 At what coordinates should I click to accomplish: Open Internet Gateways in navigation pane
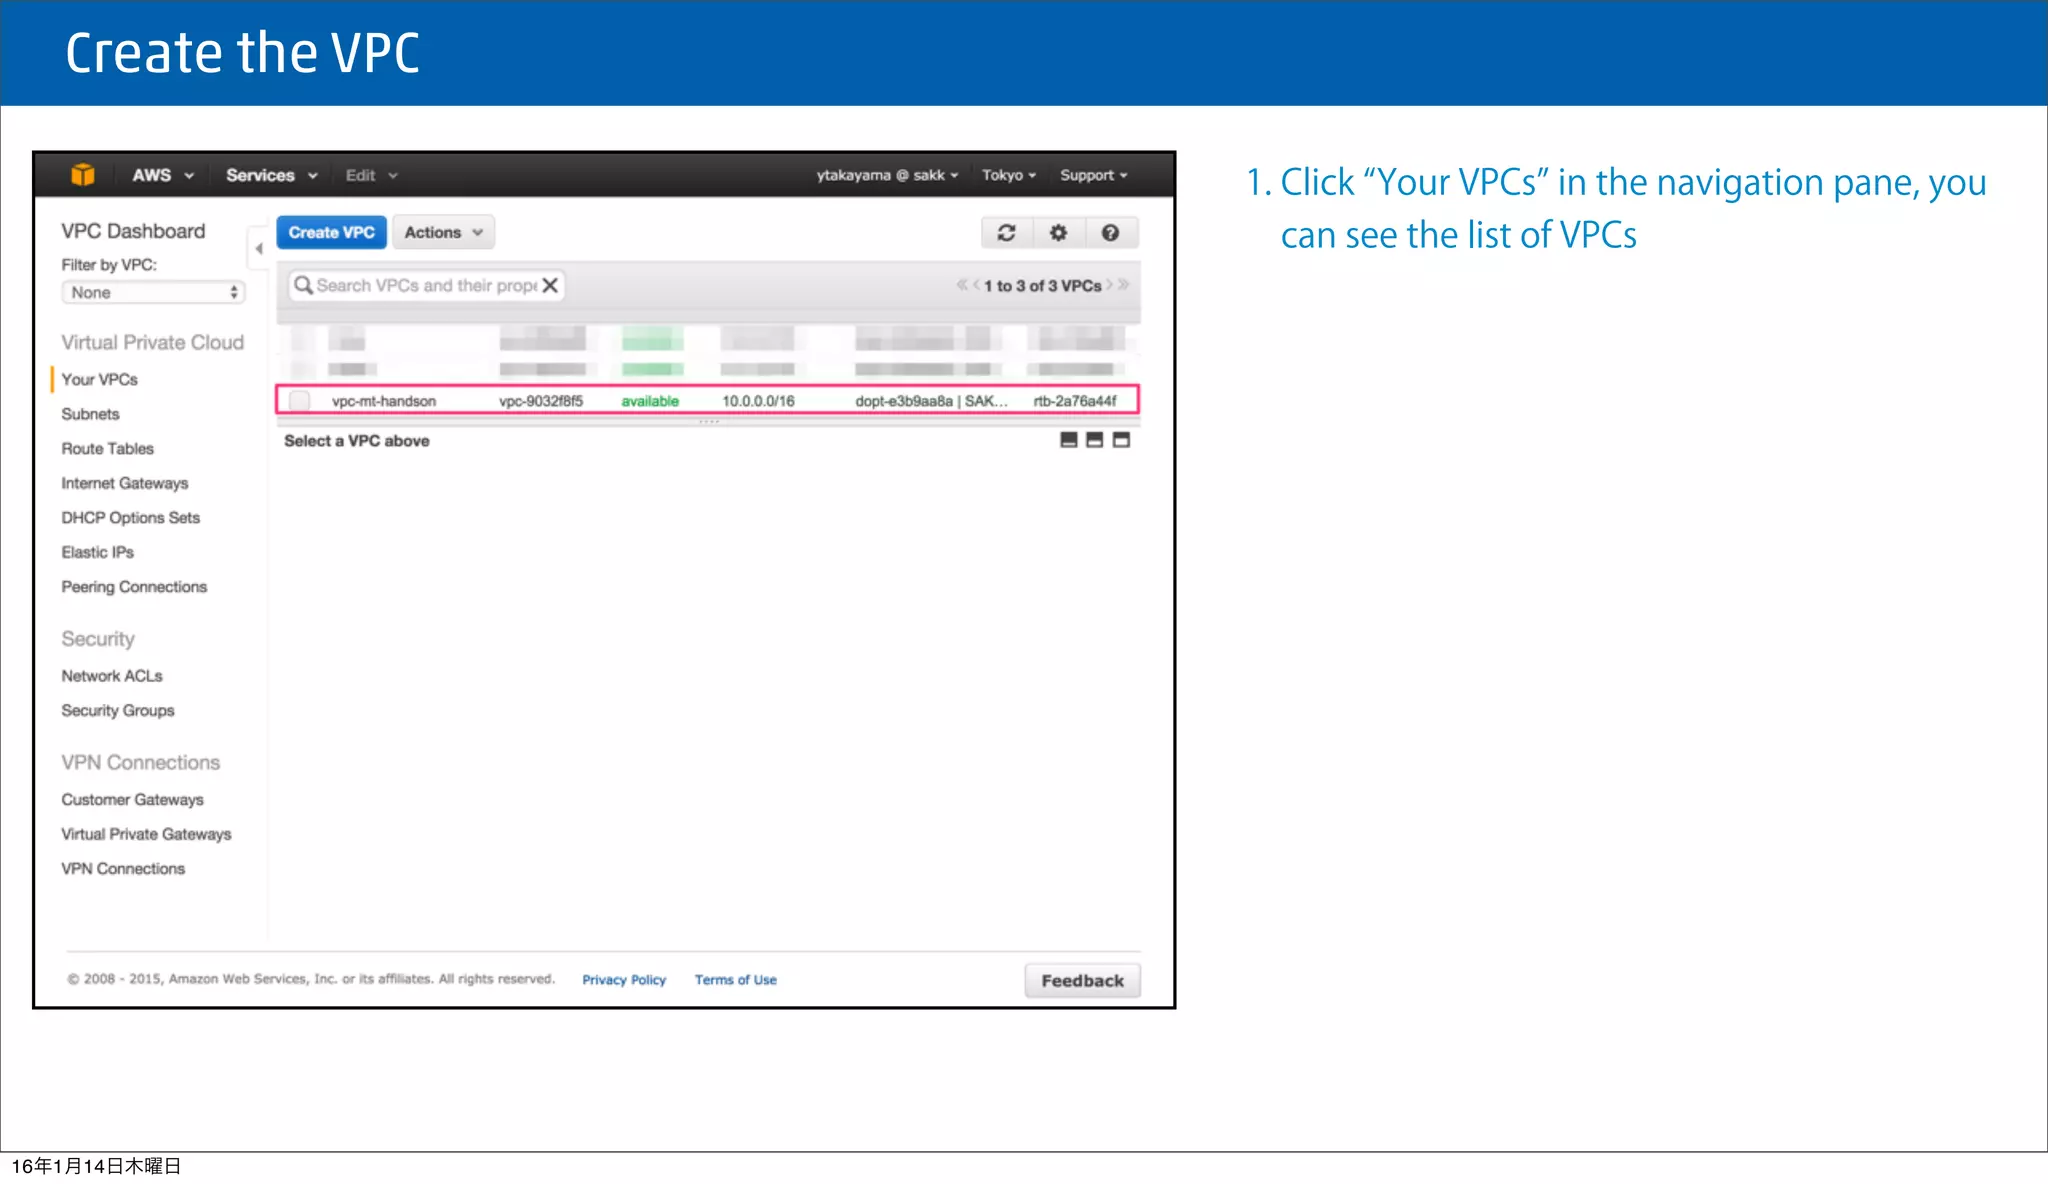point(125,483)
